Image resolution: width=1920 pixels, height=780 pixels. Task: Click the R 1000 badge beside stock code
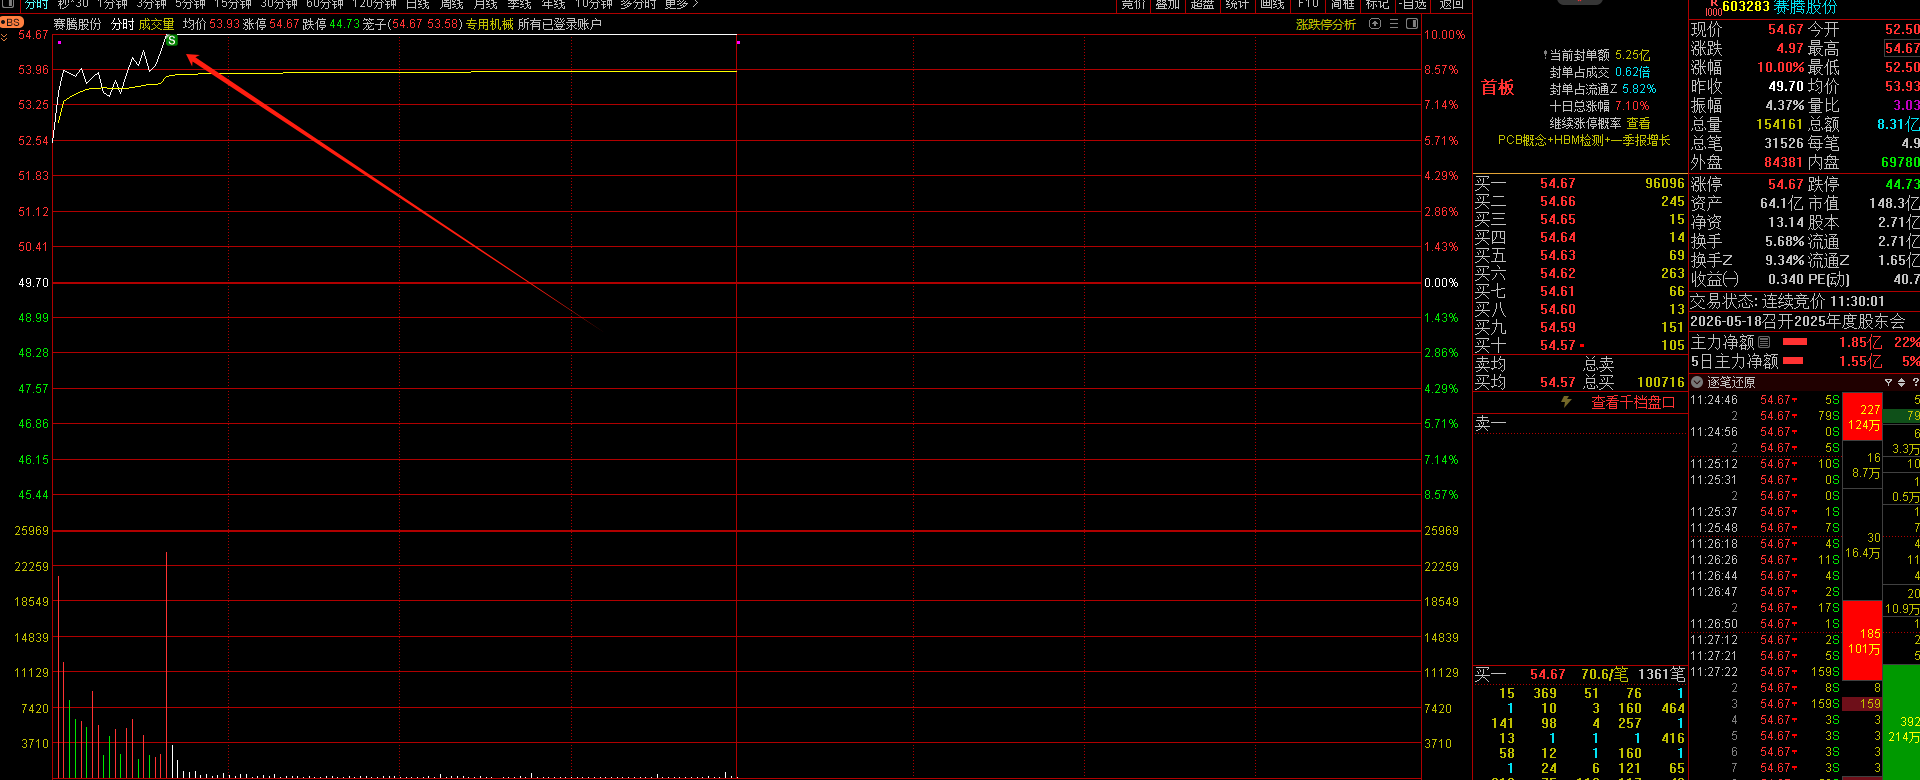[x=1714, y=7]
